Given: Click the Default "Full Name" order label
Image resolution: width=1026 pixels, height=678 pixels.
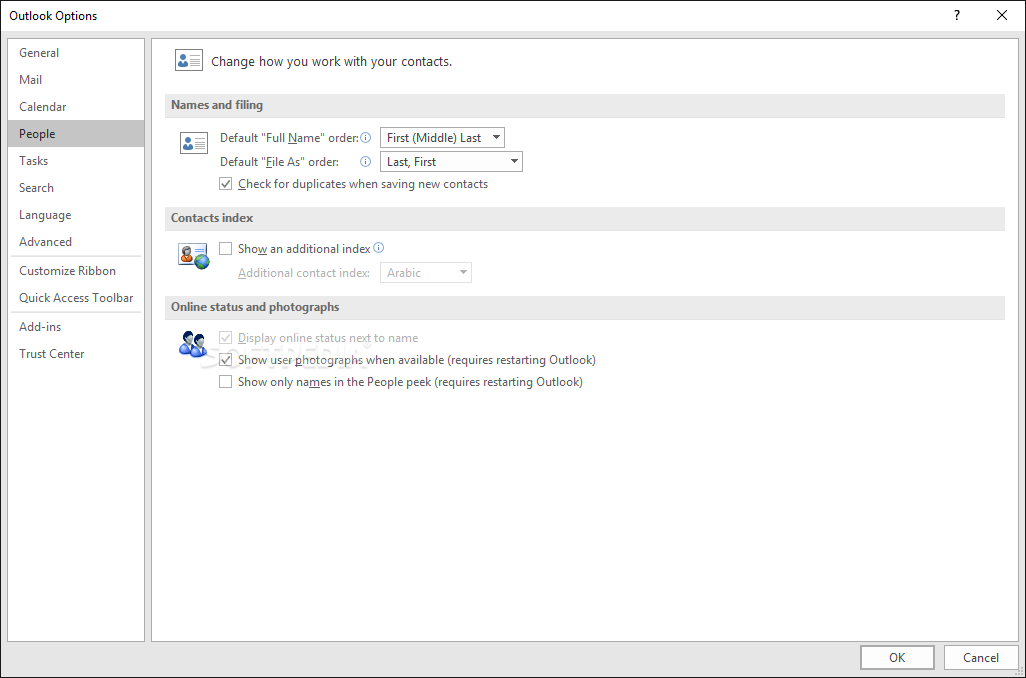Looking at the screenshot, I should click(x=289, y=138).
